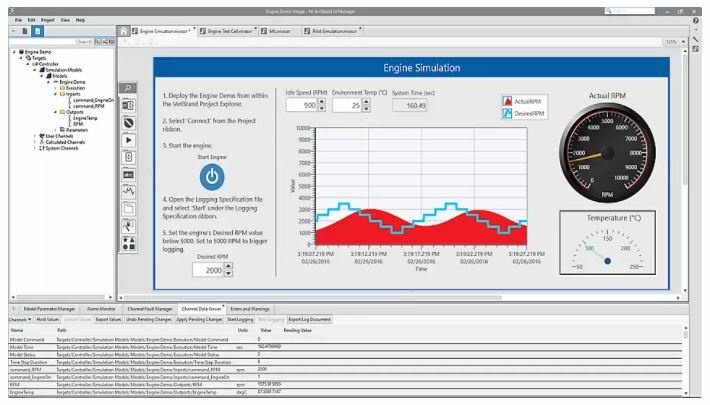The height and width of the screenshot is (405, 710).
Task: Open the zoom percentage dropdown
Action: [x=683, y=42]
